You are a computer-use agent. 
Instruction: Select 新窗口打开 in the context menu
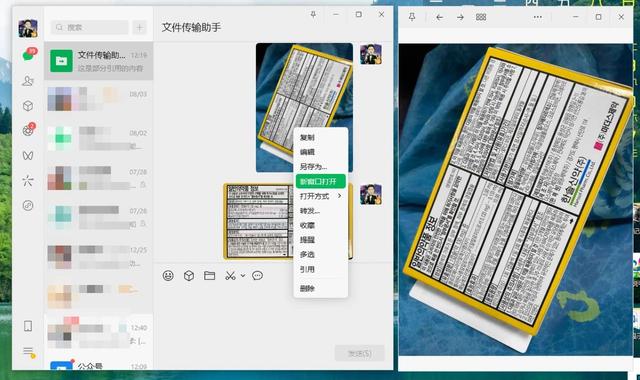point(320,181)
